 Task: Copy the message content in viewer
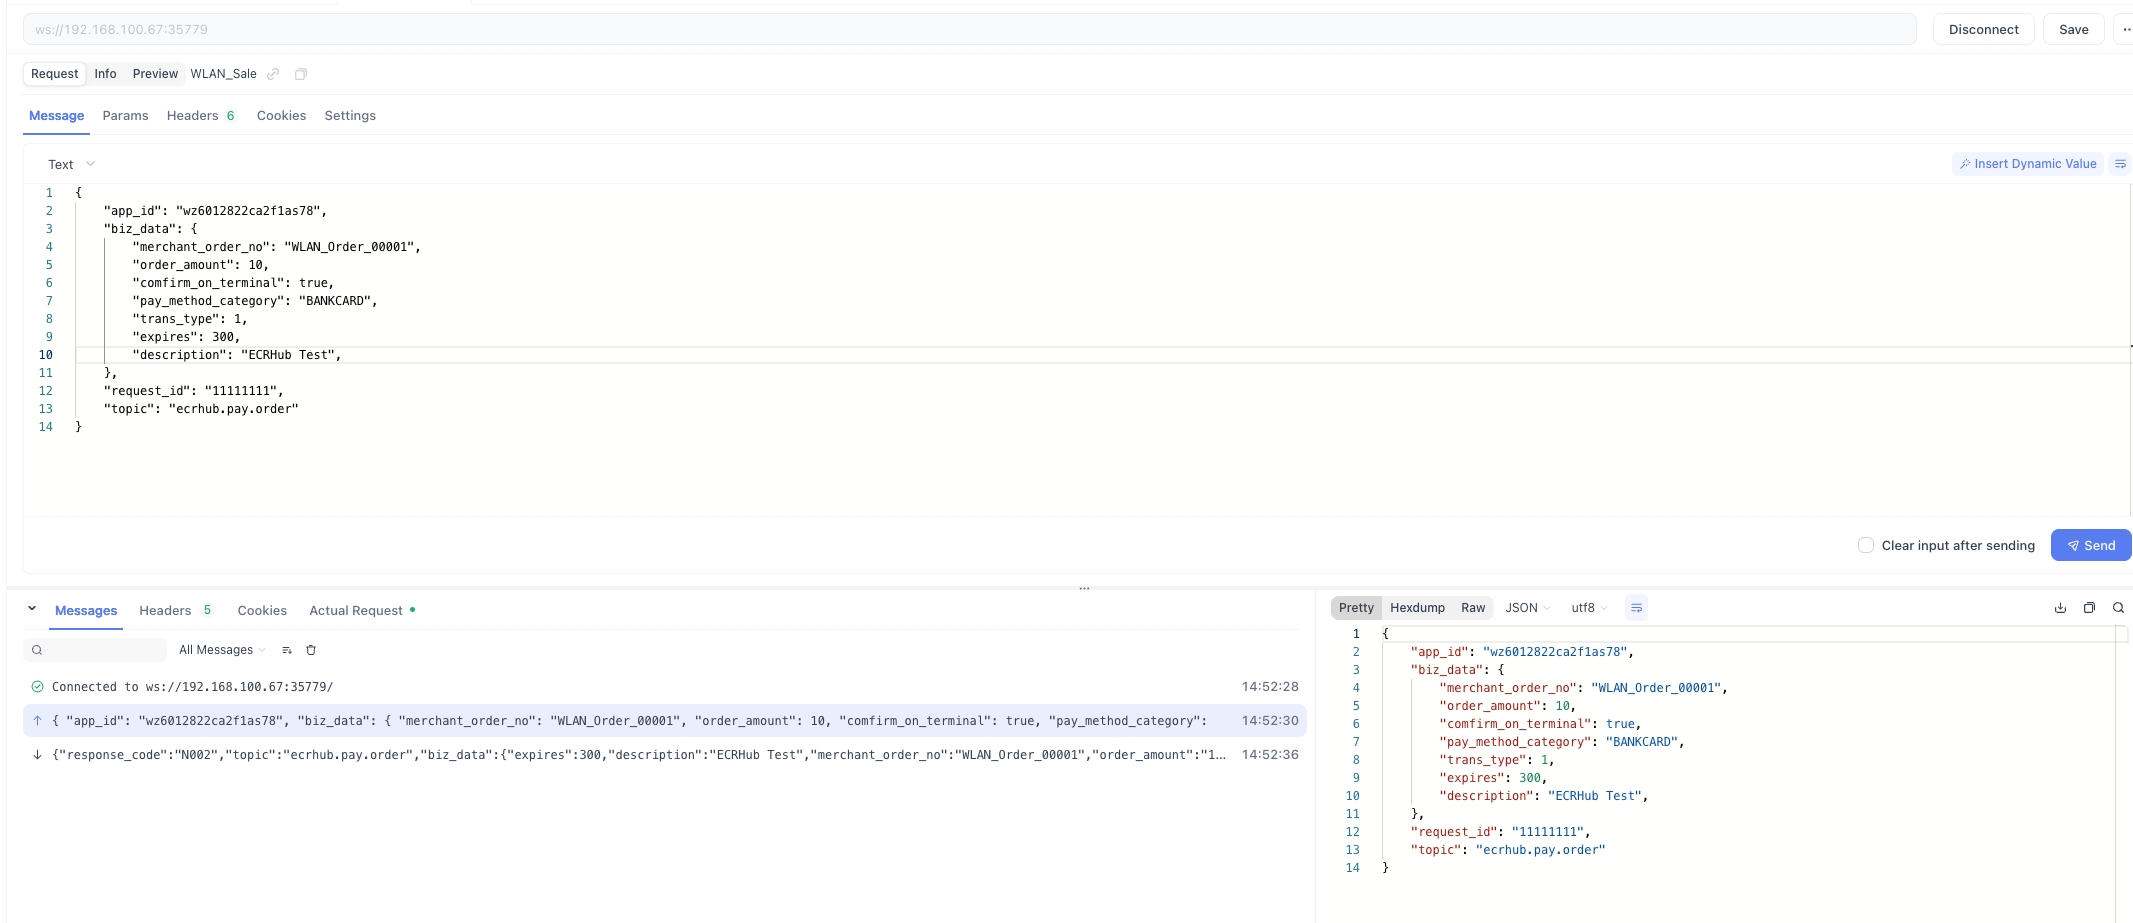click(2089, 608)
